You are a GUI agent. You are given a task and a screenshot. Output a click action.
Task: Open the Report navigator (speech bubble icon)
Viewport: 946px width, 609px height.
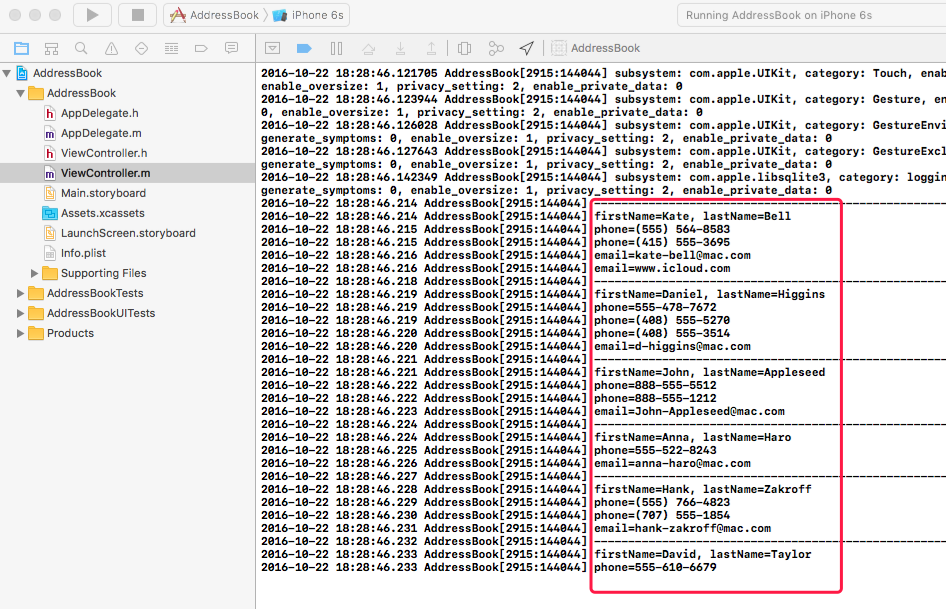point(231,48)
